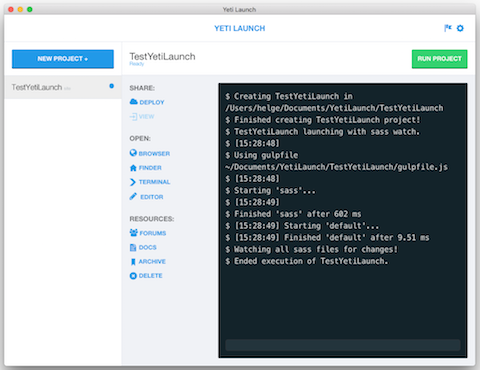Click the Forums people icon
480x370 pixels.
pyautogui.click(x=134, y=233)
